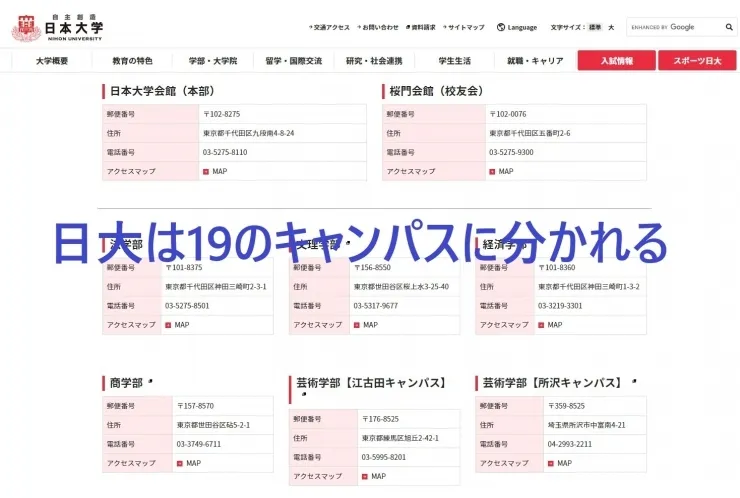This screenshot has height=498, width=740.
Task: Click address 埼玉県所沢市中富南4-21
Action: pyautogui.click(x=587, y=425)
